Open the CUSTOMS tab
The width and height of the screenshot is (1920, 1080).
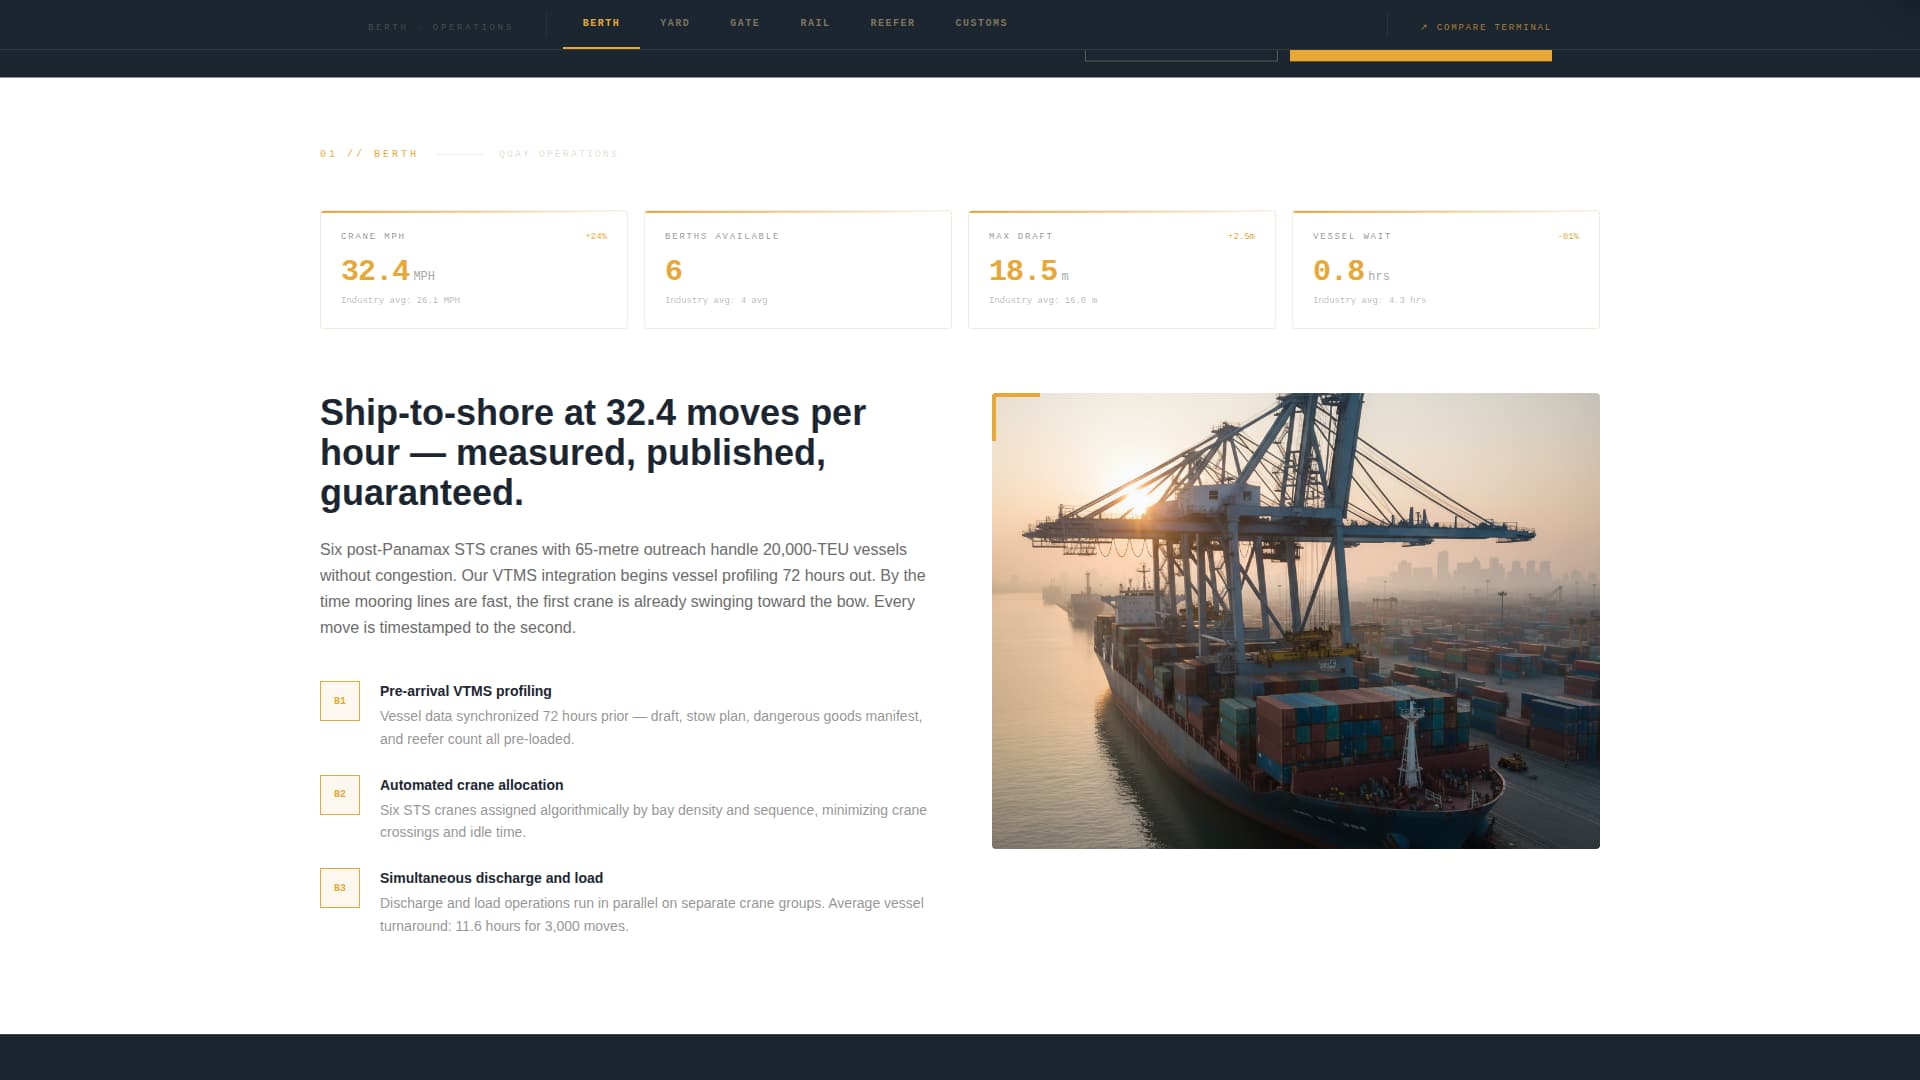981,22
